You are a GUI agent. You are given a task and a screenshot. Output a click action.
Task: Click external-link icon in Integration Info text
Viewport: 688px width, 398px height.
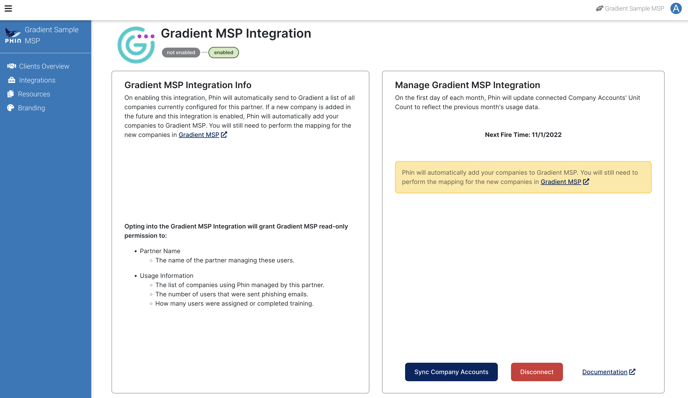224,135
